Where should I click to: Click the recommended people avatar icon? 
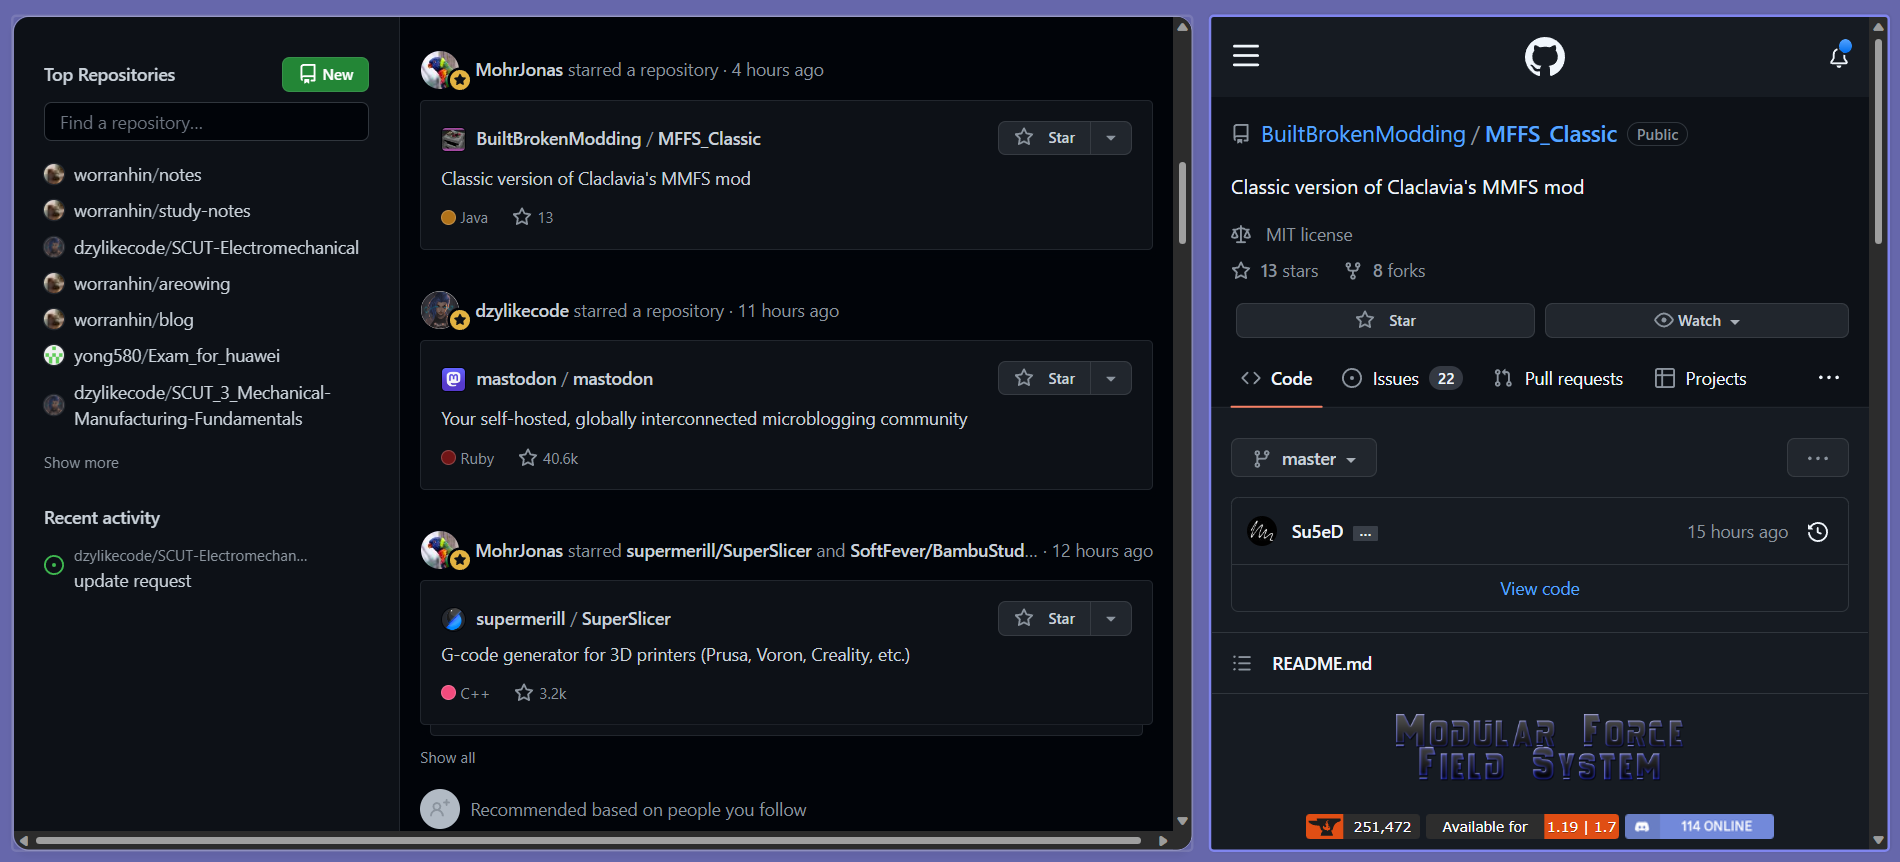click(x=440, y=809)
